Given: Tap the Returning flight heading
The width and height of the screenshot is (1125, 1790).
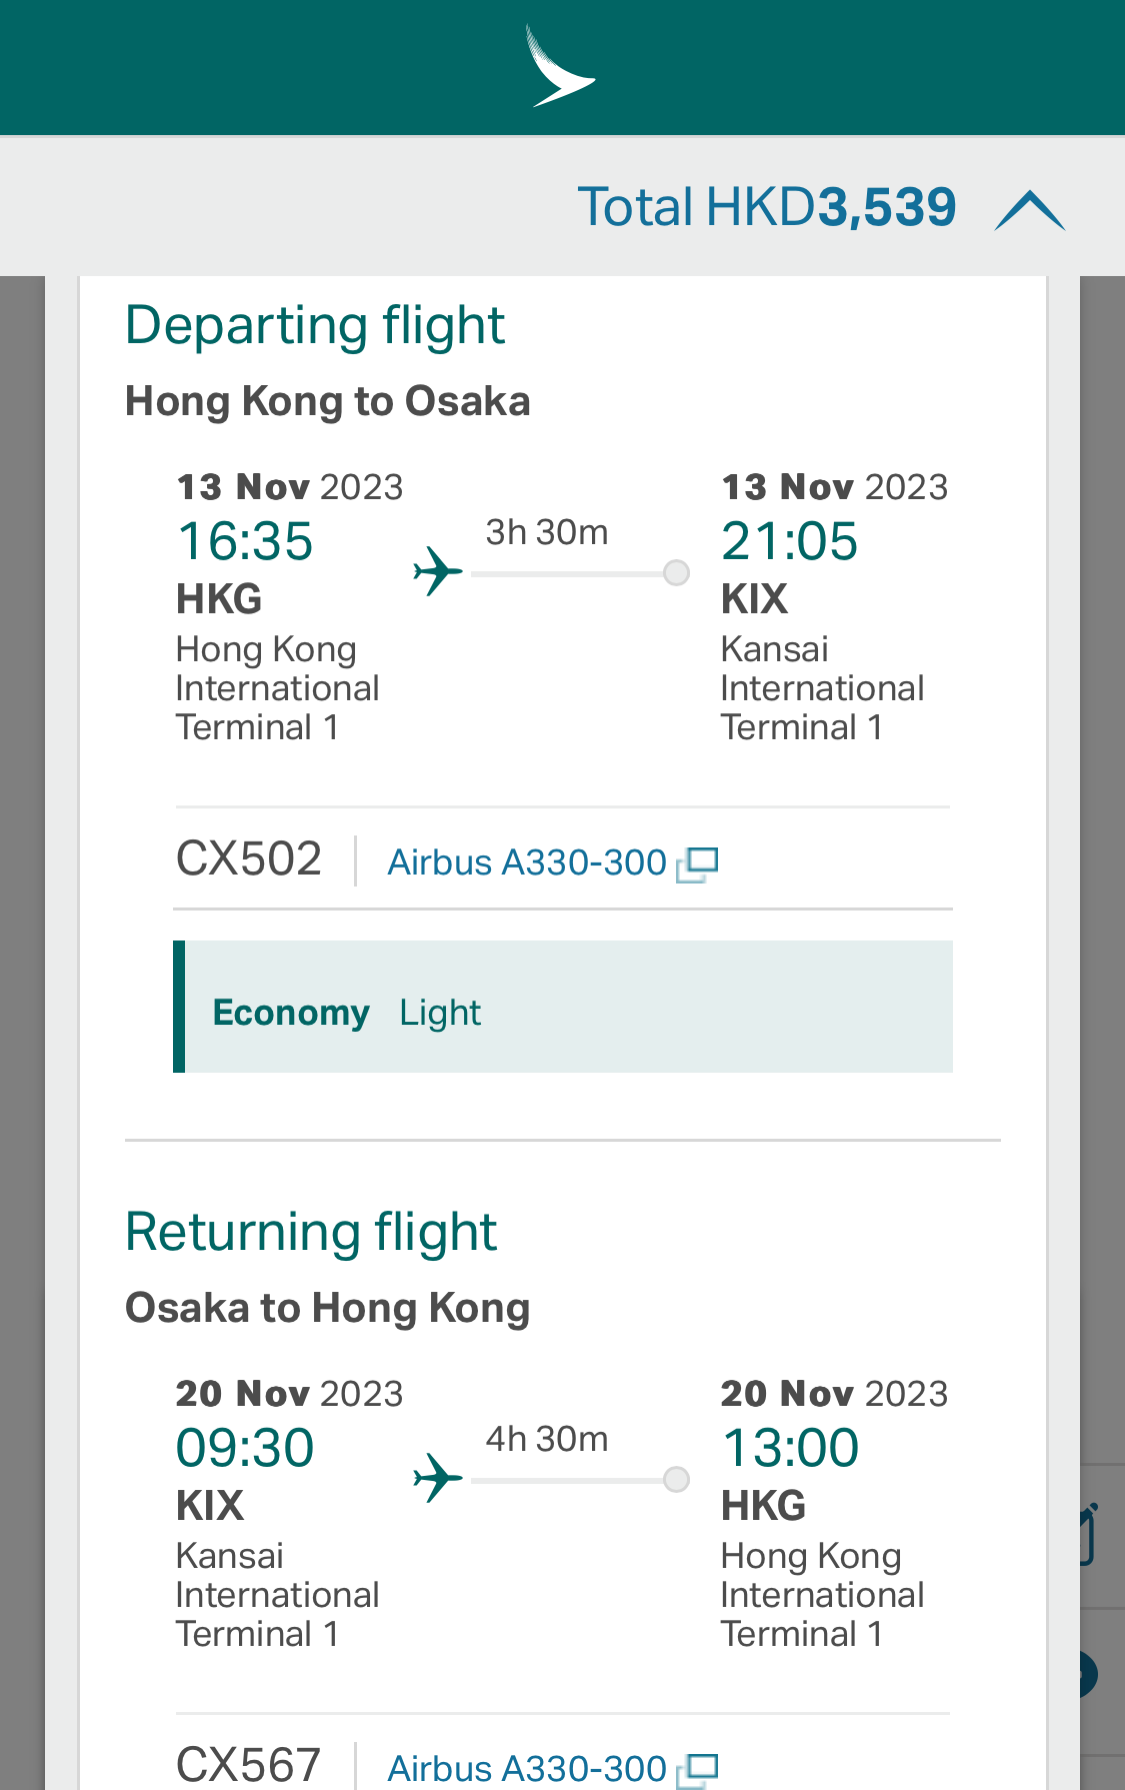Looking at the screenshot, I should click(311, 1232).
